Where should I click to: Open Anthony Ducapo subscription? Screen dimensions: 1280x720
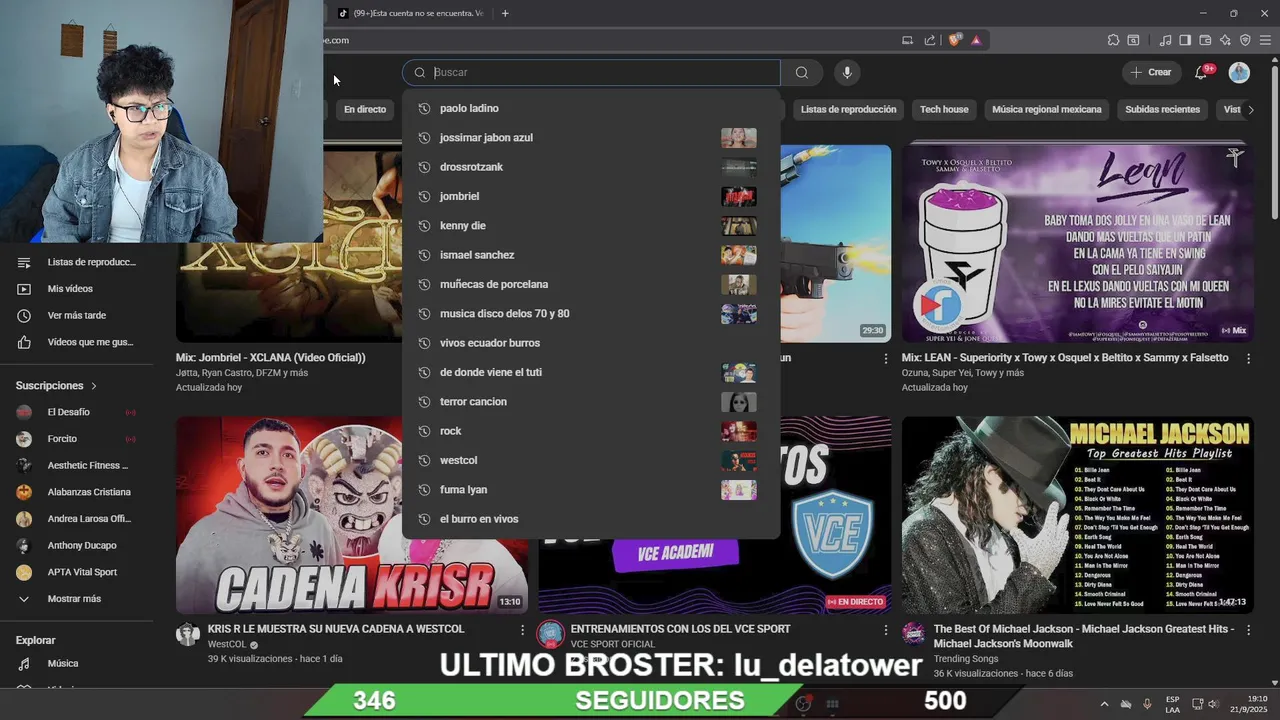pyautogui.click(x=76, y=546)
